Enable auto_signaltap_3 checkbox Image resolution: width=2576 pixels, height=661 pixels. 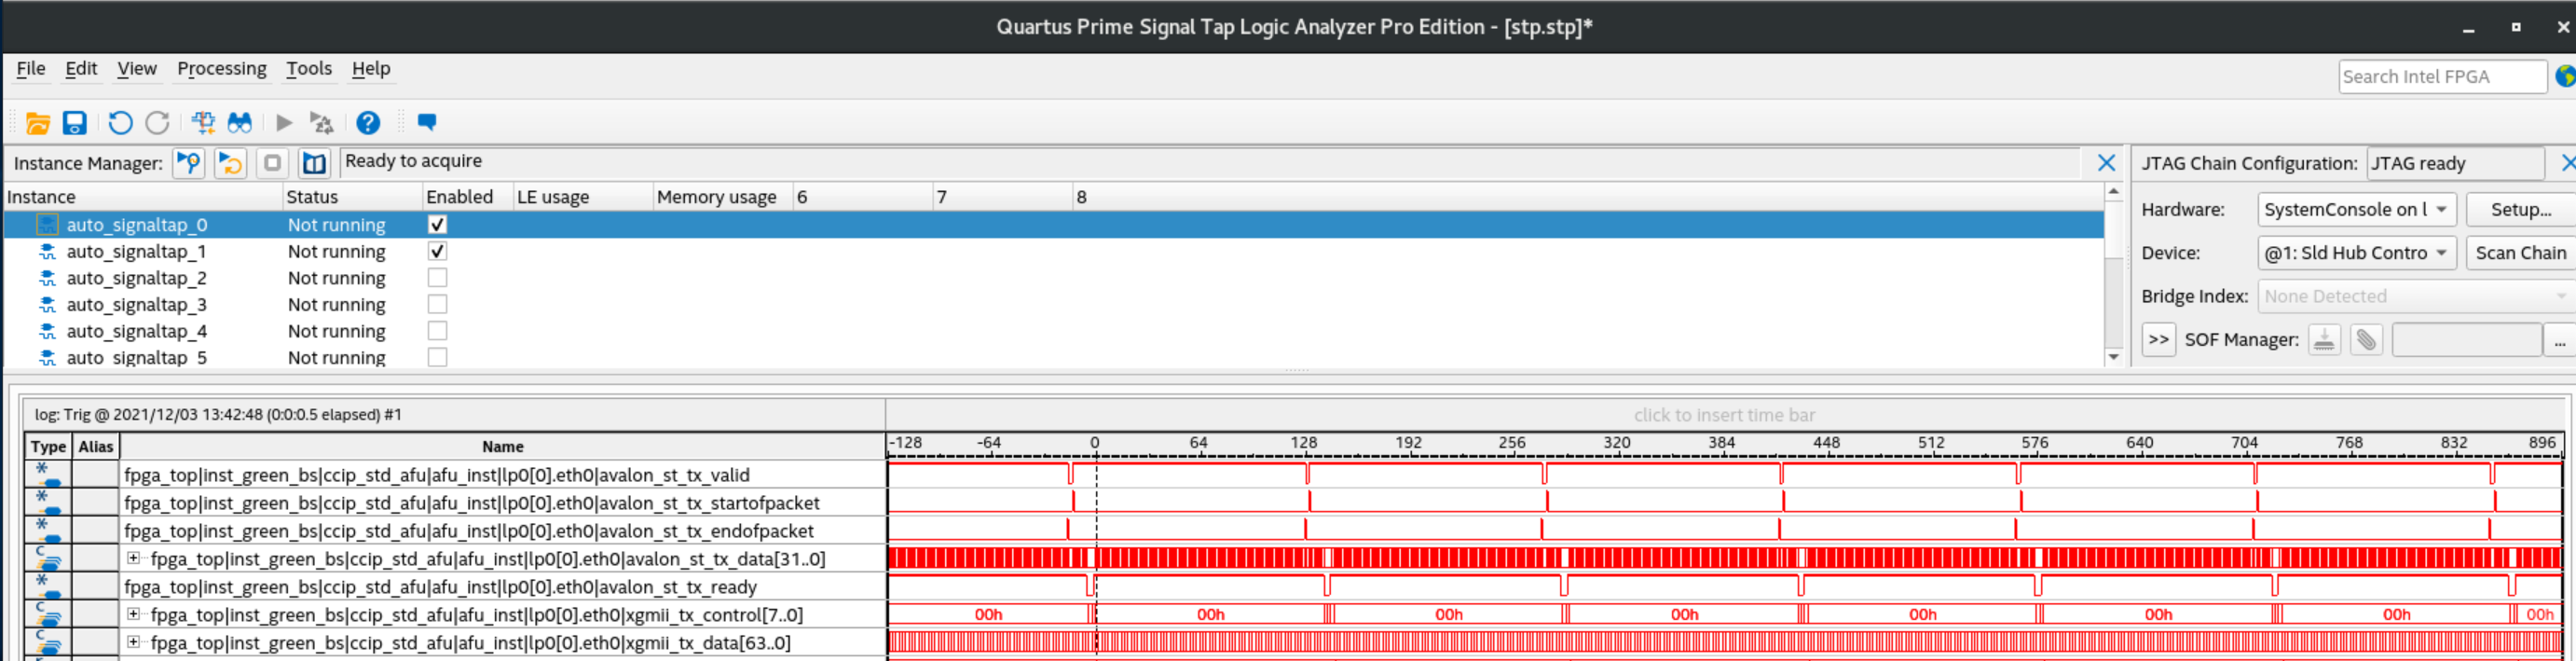[x=437, y=304]
